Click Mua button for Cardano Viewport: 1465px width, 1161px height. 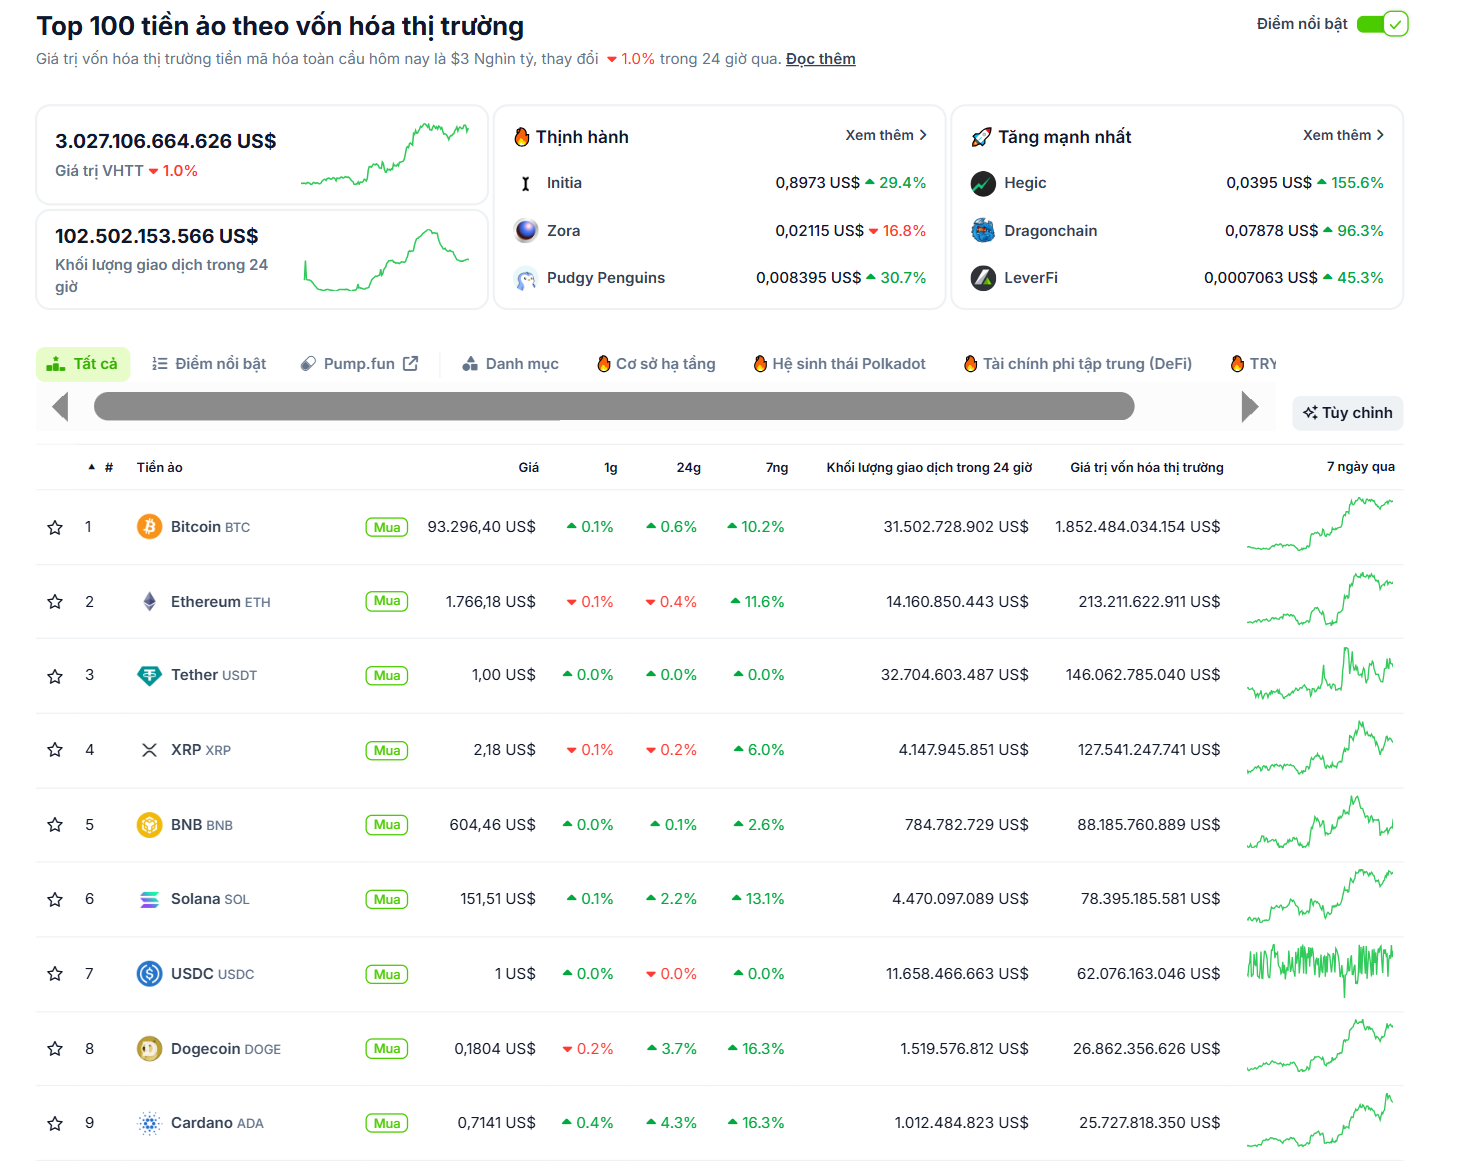coord(387,1123)
